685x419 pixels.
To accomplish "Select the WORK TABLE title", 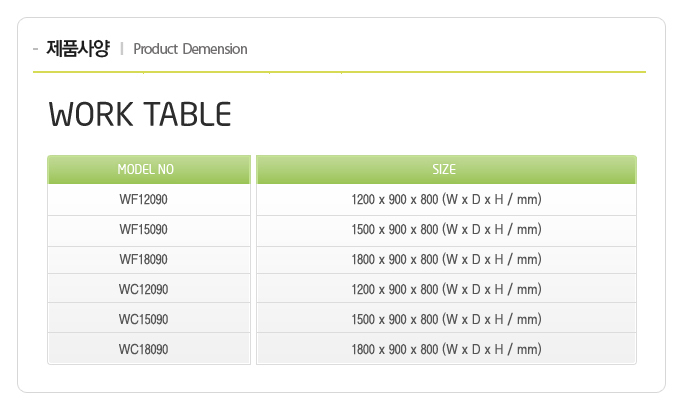I will click(x=140, y=115).
